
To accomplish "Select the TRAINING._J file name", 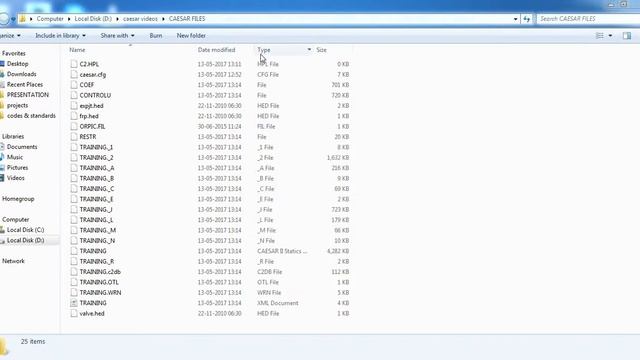I will (96, 209).
